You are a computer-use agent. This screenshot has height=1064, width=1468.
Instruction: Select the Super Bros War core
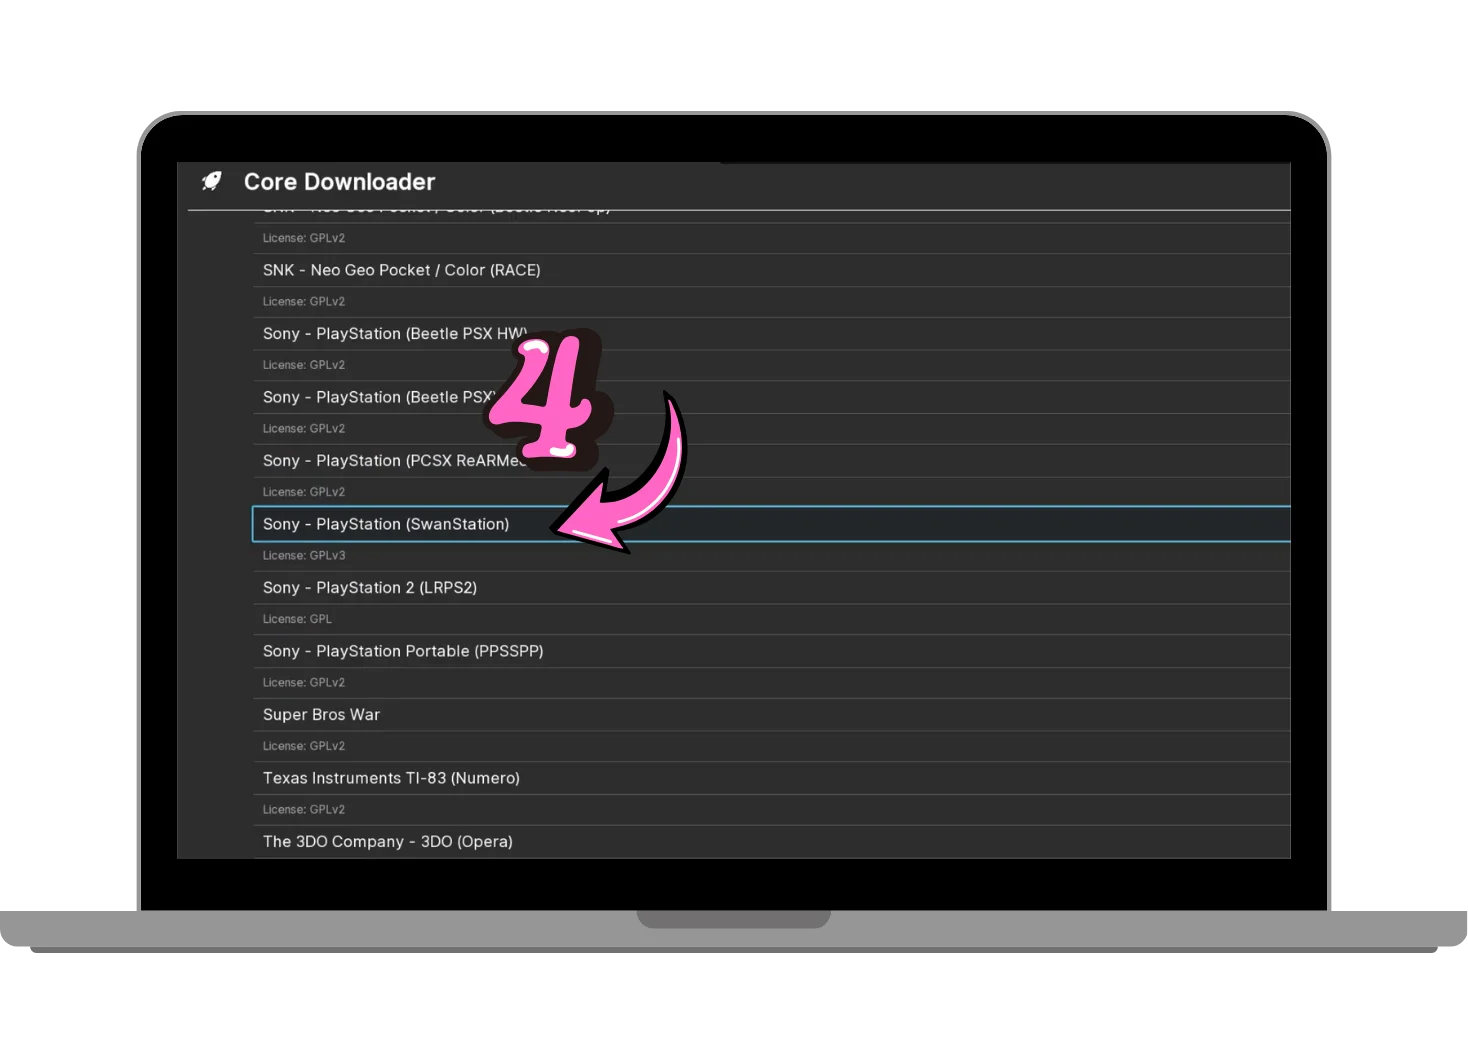[771, 715]
